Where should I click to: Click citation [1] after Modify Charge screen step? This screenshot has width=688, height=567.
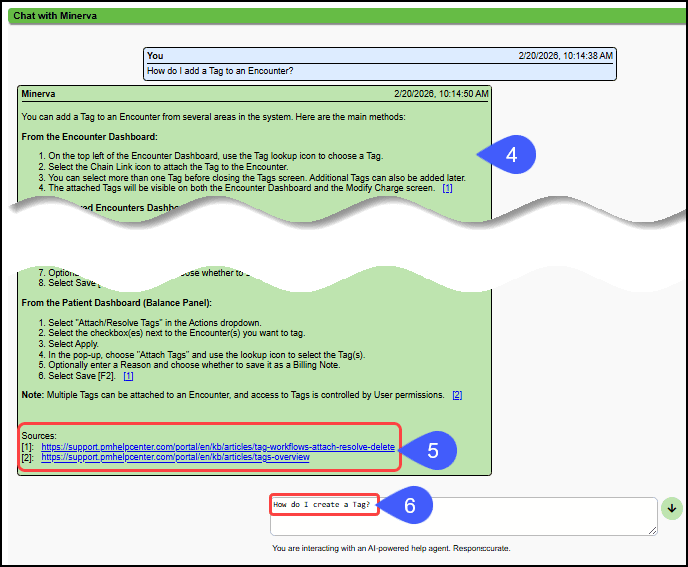click(447, 188)
